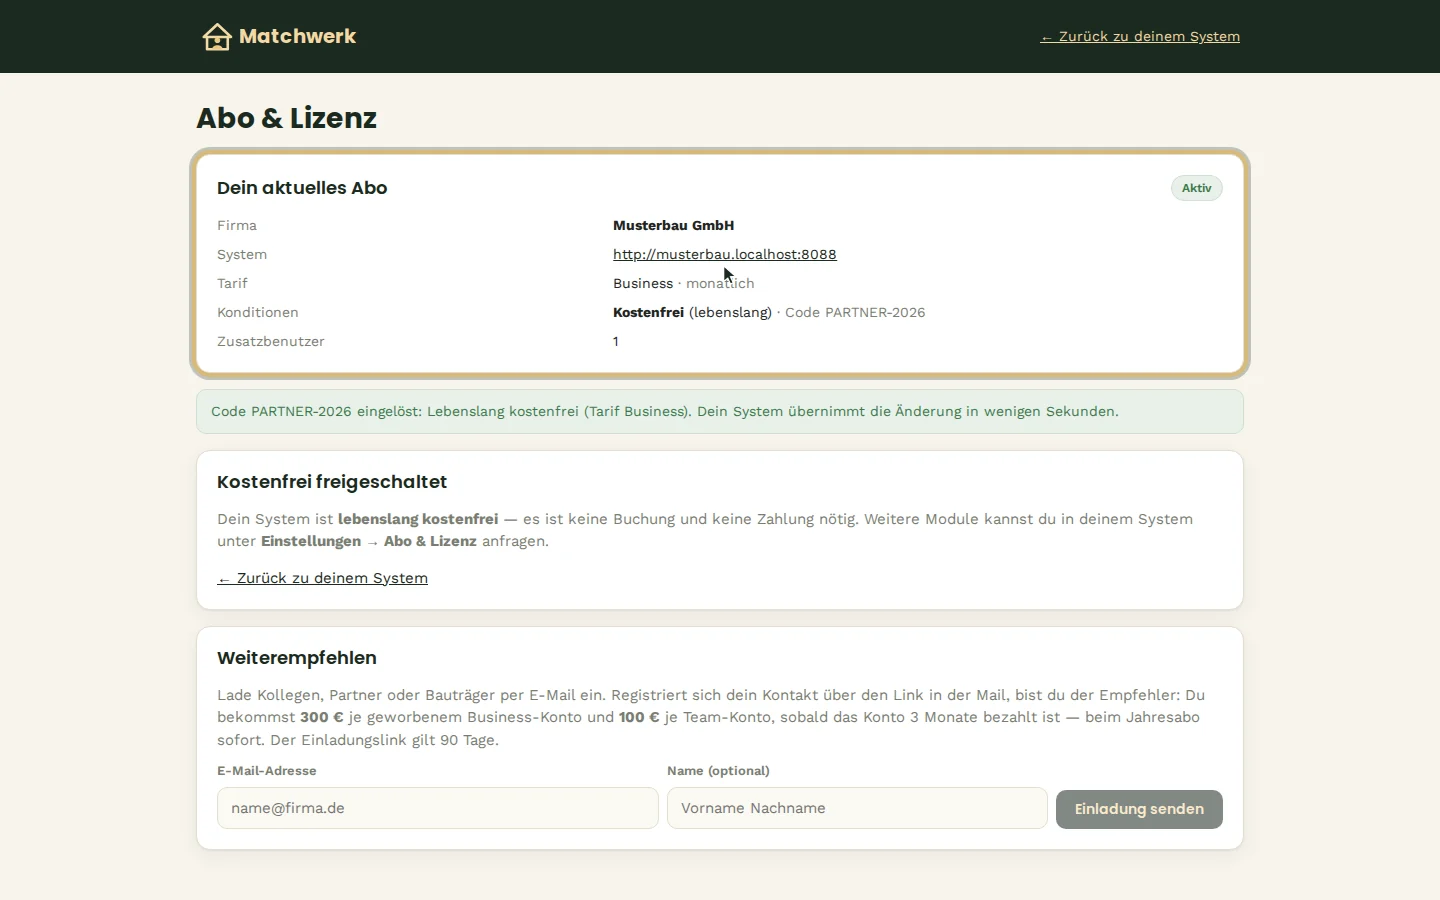The width and height of the screenshot is (1440, 900).
Task: Click the Aktiv status badge
Action: coord(1197,188)
